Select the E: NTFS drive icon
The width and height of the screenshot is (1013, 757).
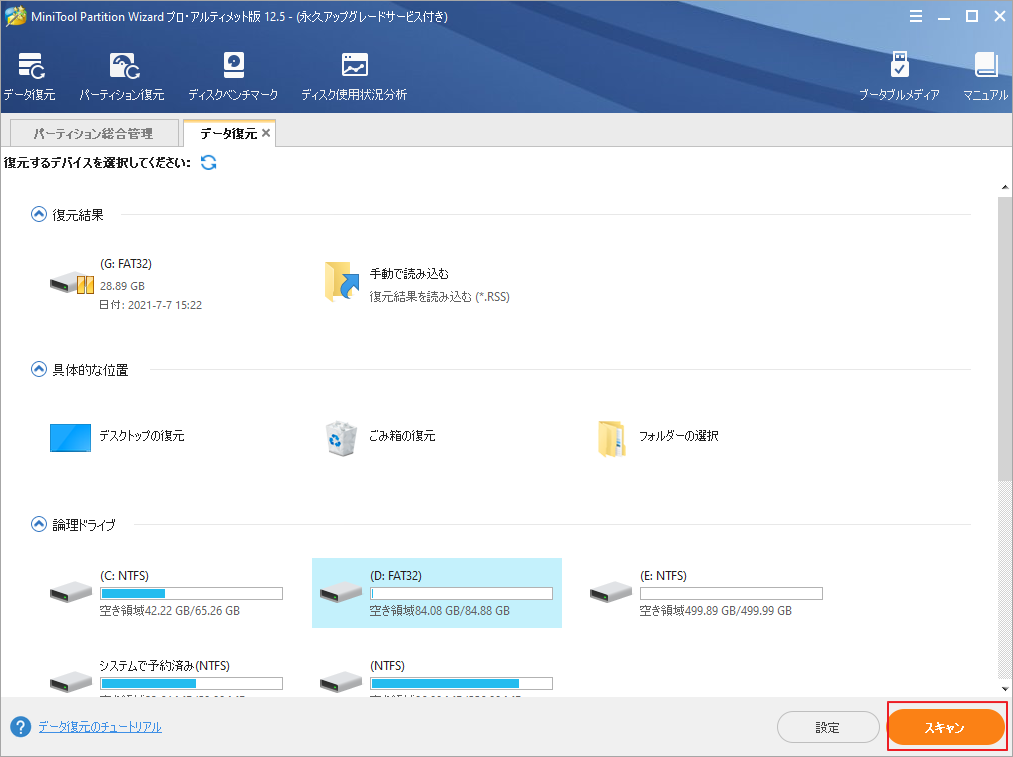pos(611,592)
